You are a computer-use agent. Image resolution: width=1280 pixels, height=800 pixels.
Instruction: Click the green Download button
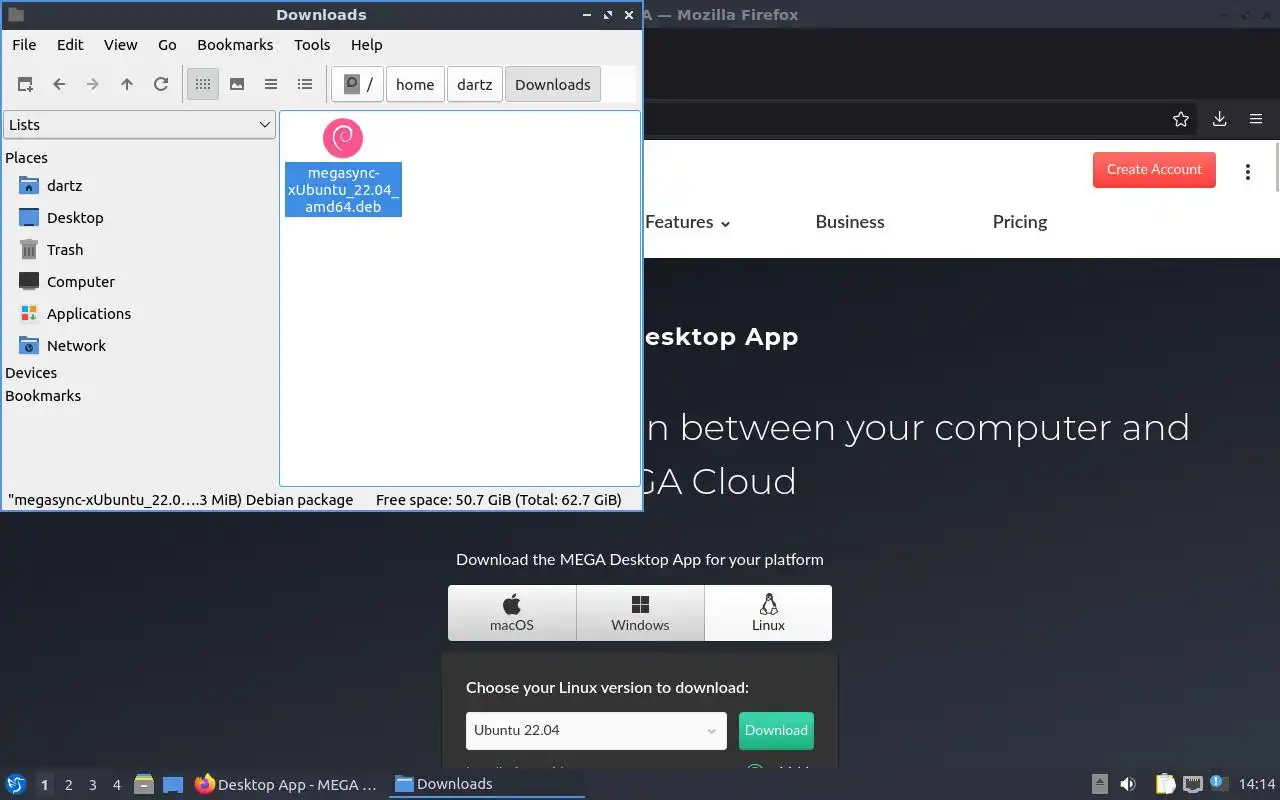click(x=776, y=731)
